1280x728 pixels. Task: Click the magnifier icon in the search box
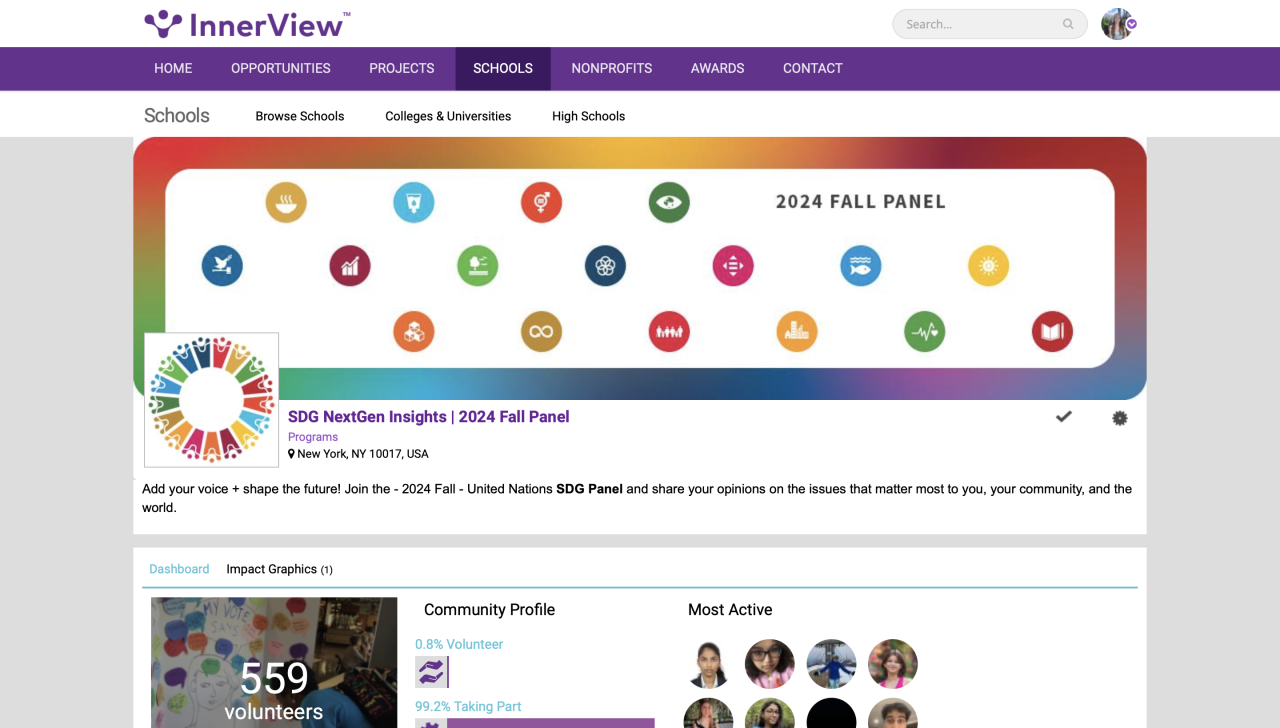click(x=1068, y=24)
